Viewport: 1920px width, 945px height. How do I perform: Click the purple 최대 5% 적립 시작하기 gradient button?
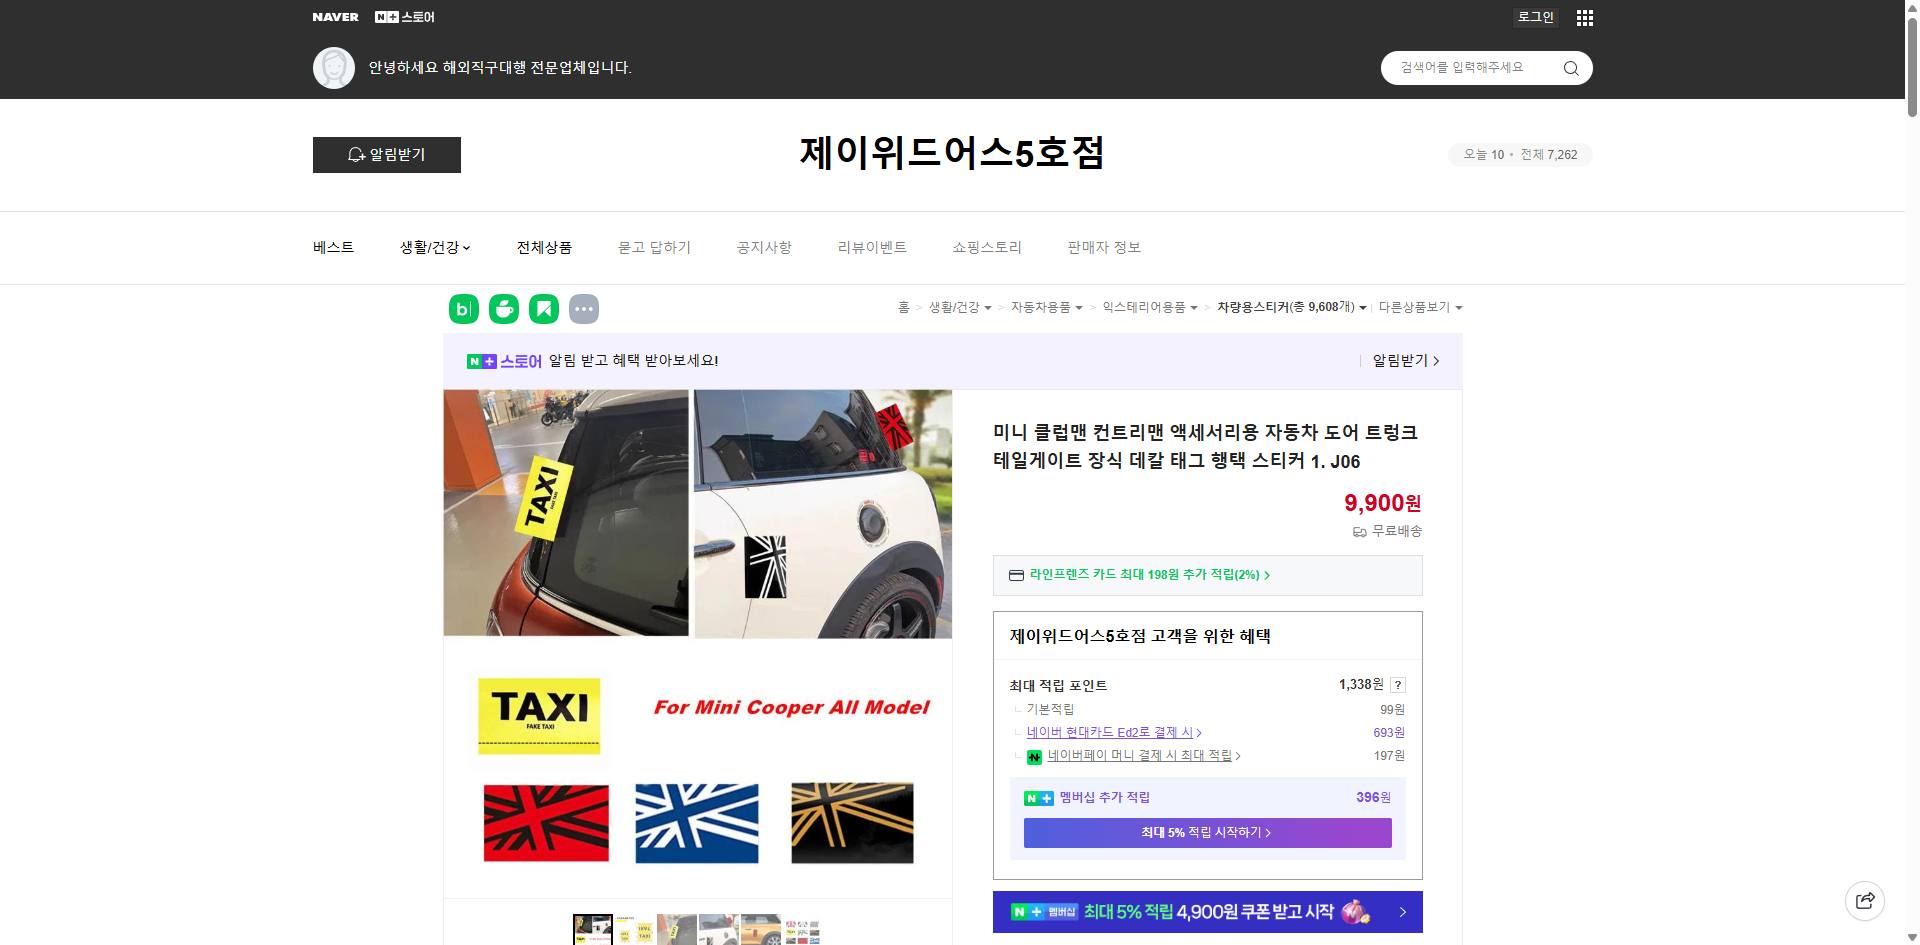pos(1207,832)
